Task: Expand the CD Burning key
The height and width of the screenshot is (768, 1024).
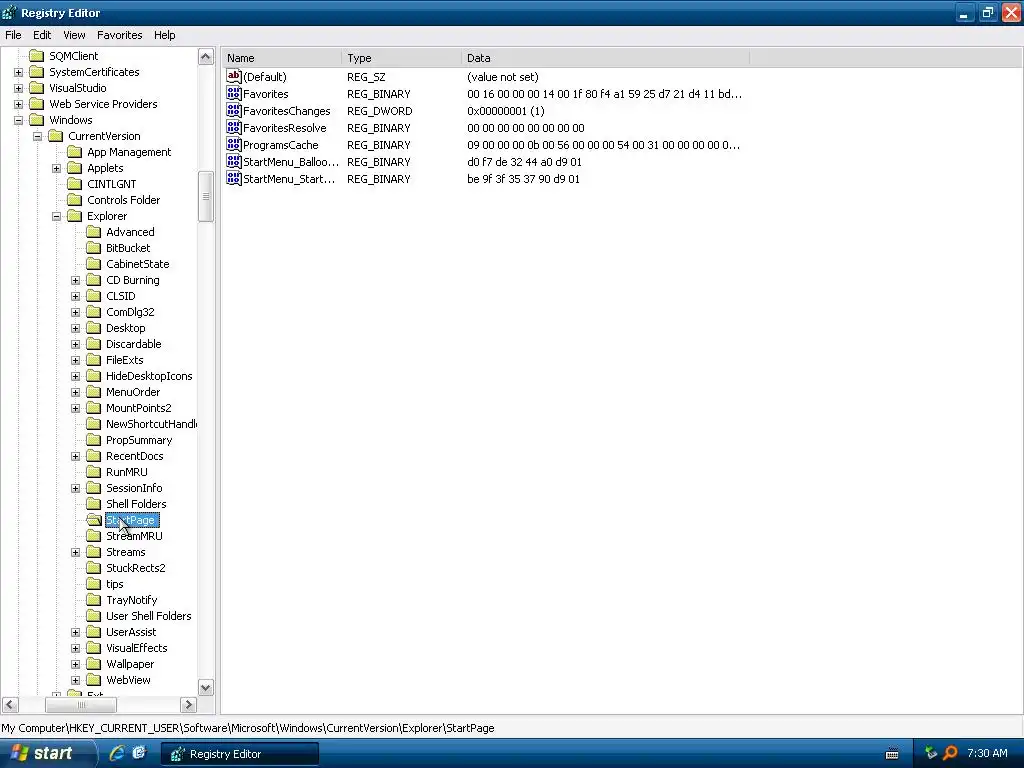Action: pos(75,280)
